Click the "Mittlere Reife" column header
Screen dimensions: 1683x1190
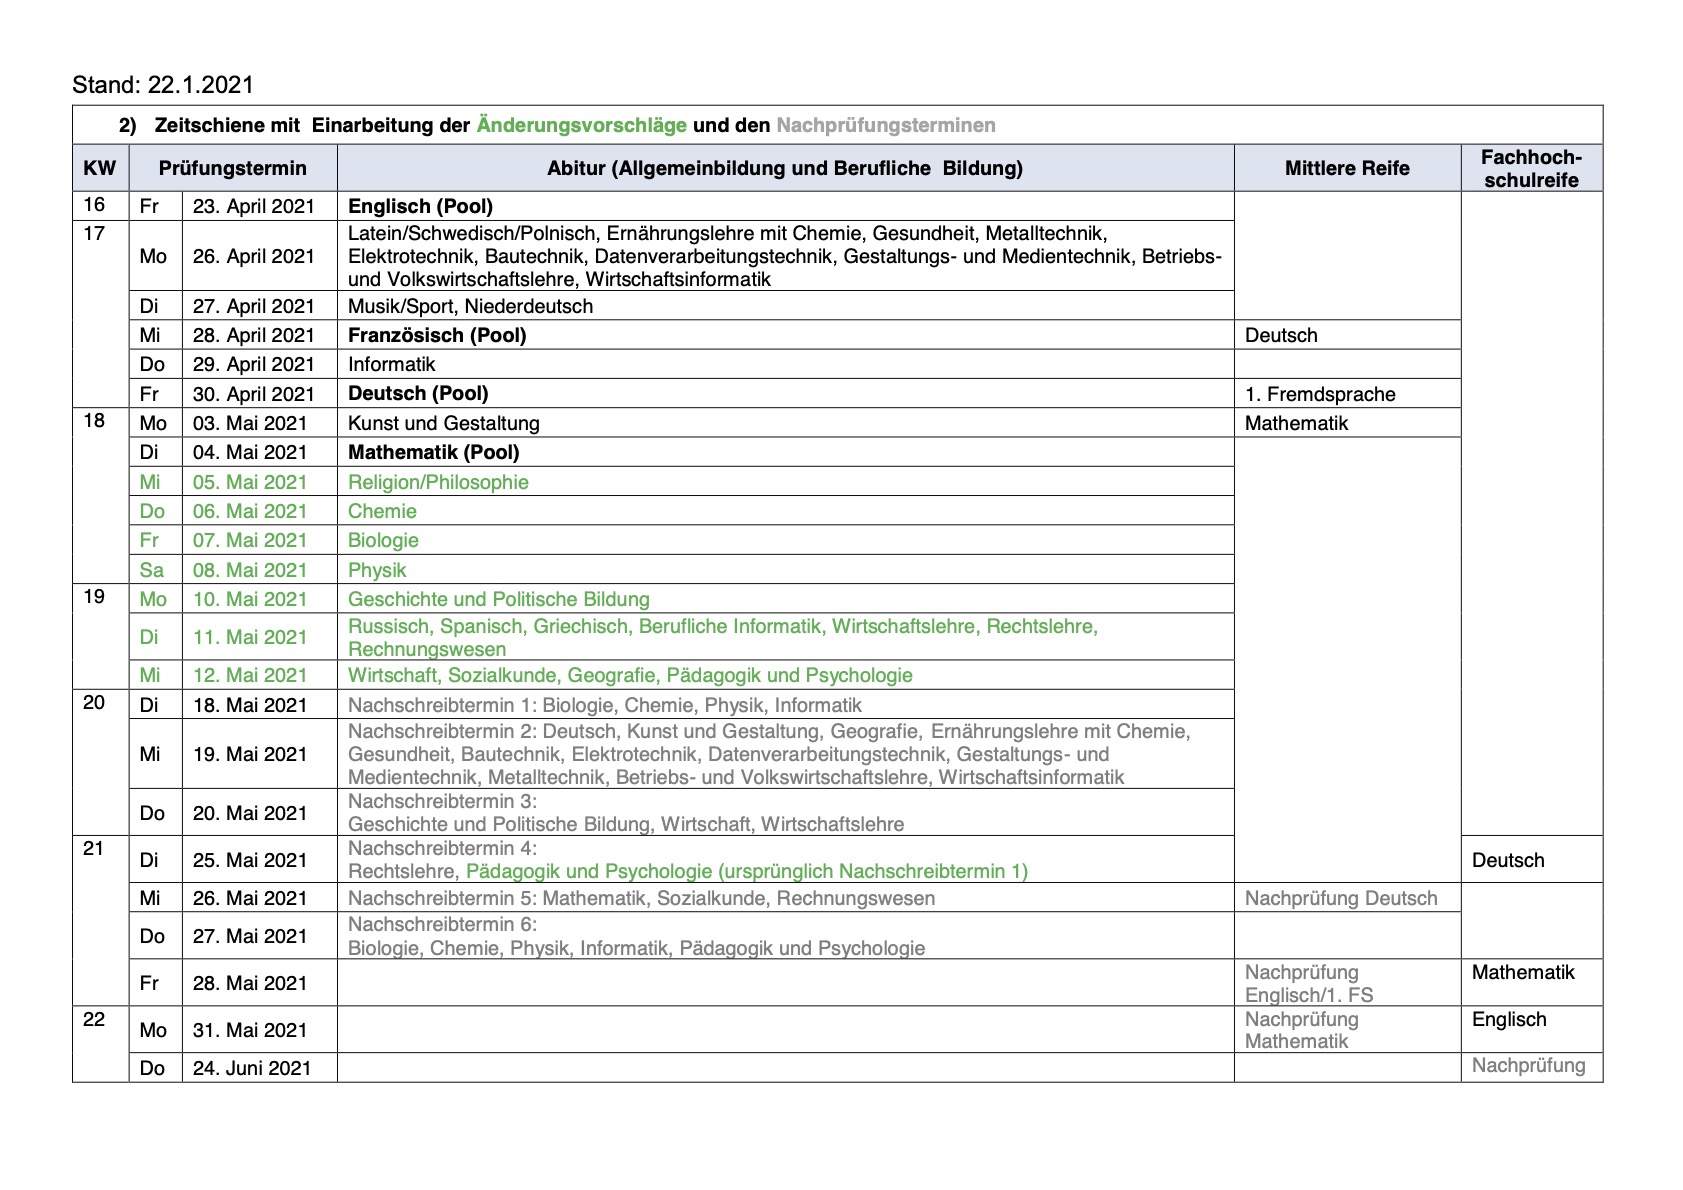click(1347, 168)
